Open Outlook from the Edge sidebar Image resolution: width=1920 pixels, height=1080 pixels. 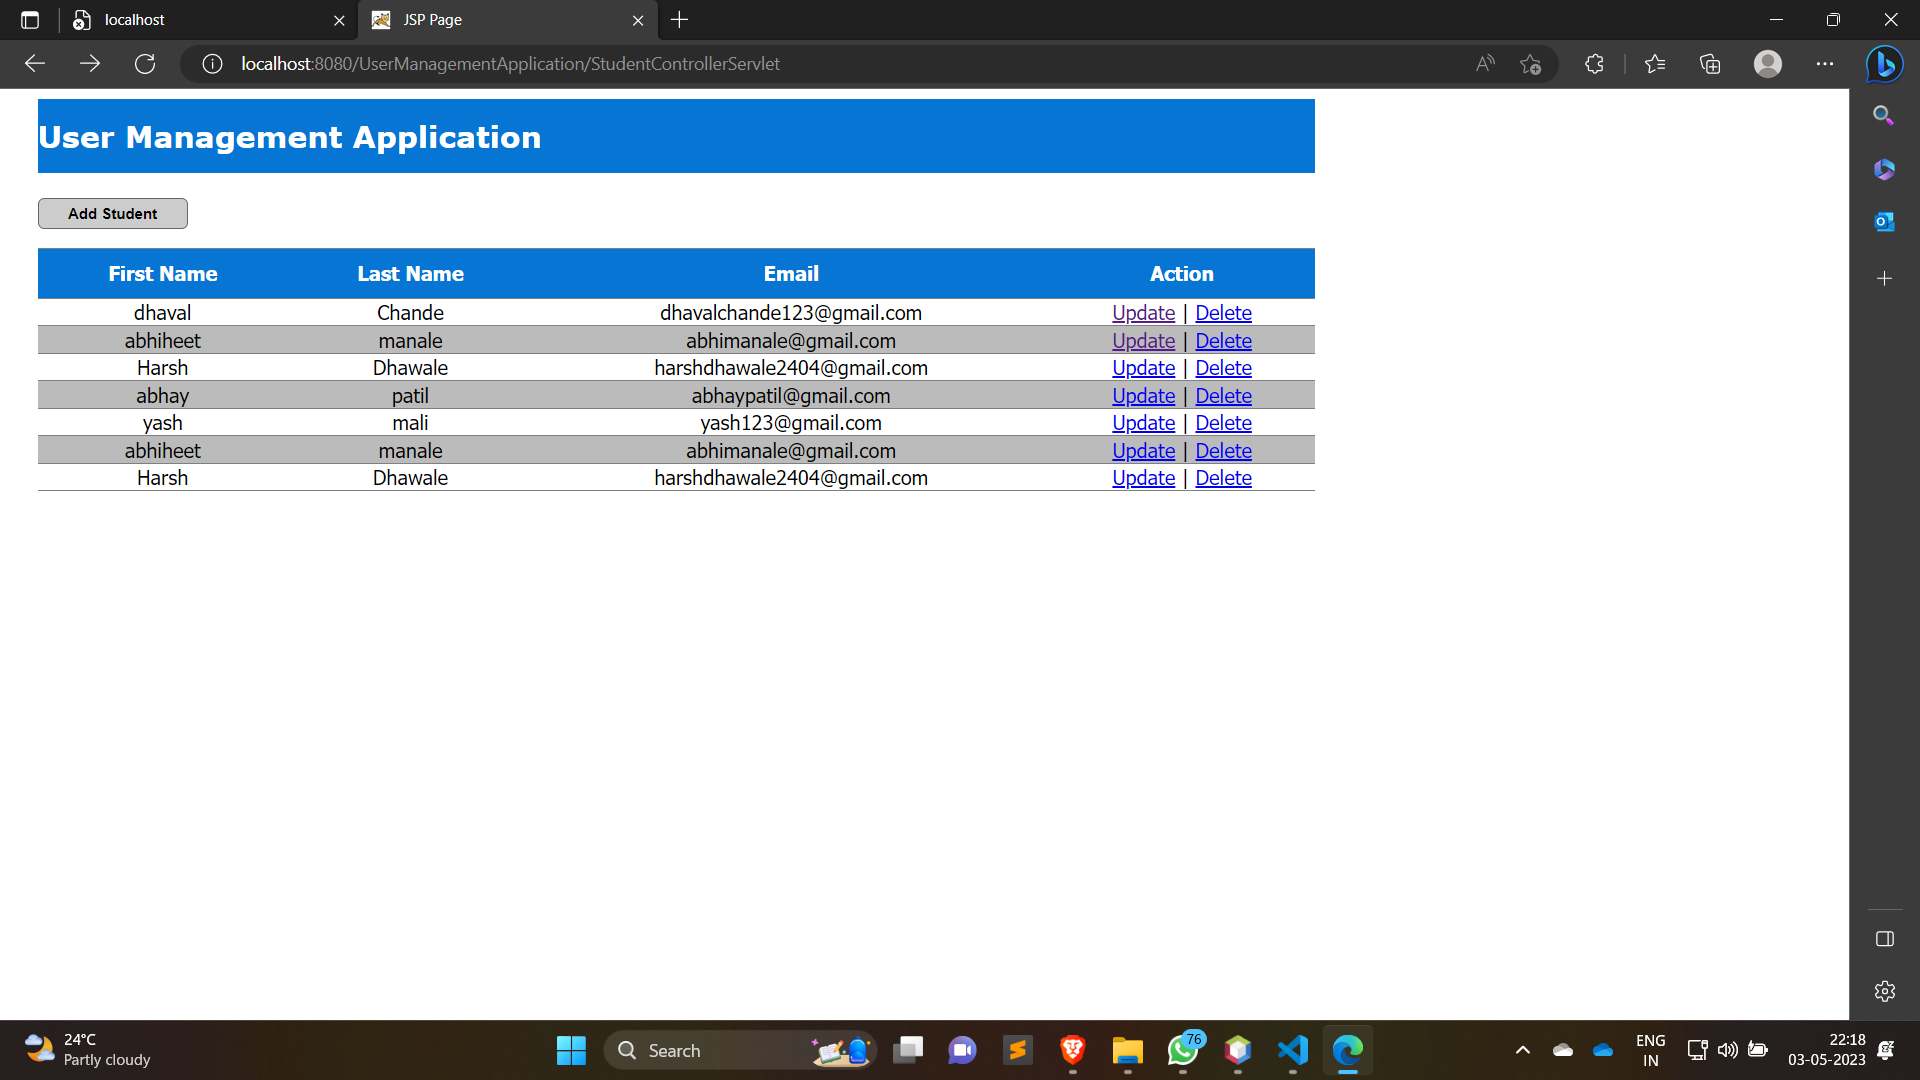(1884, 221)
